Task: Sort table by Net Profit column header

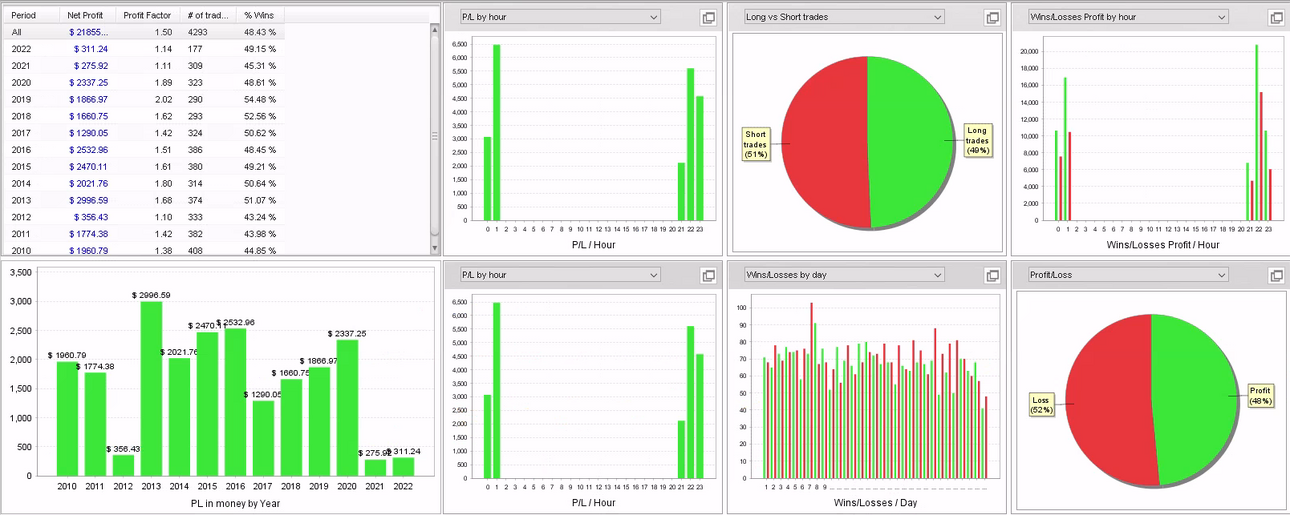Action: pos(86,16)
